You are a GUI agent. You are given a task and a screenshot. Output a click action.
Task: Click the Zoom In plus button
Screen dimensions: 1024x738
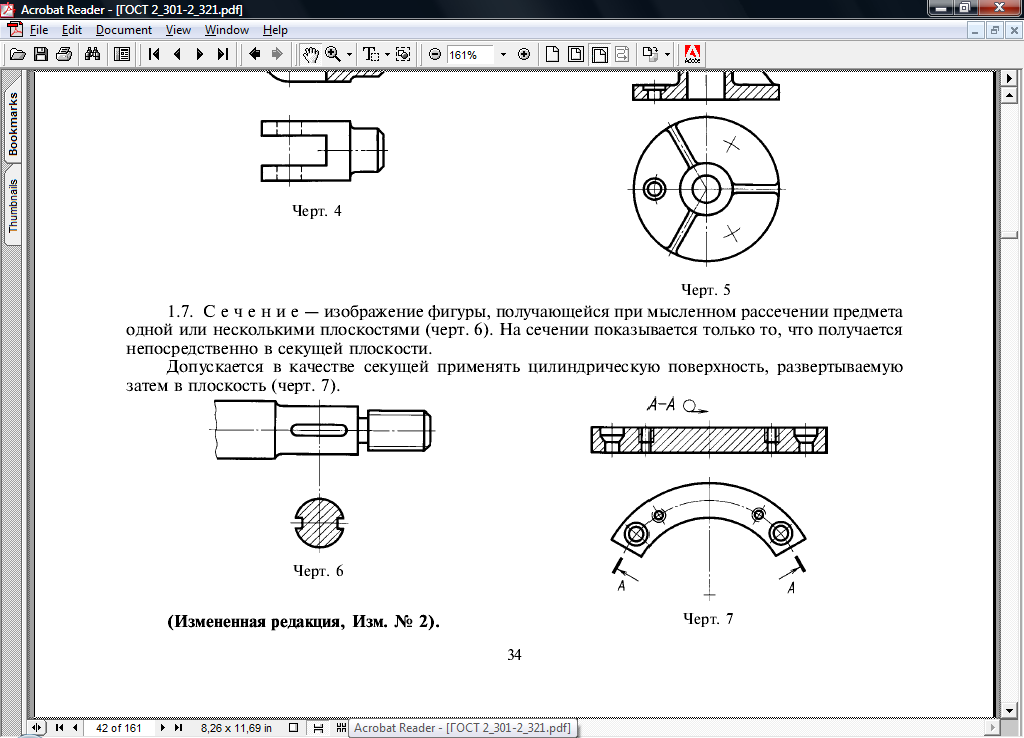(524, 54)
